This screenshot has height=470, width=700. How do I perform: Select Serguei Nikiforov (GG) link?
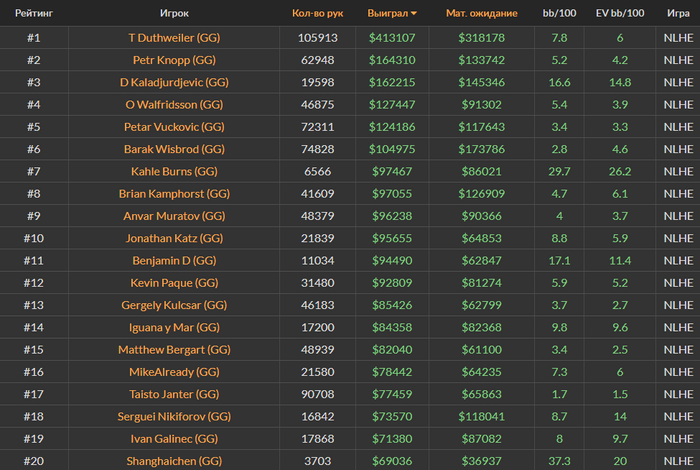[x=174, y=417]
